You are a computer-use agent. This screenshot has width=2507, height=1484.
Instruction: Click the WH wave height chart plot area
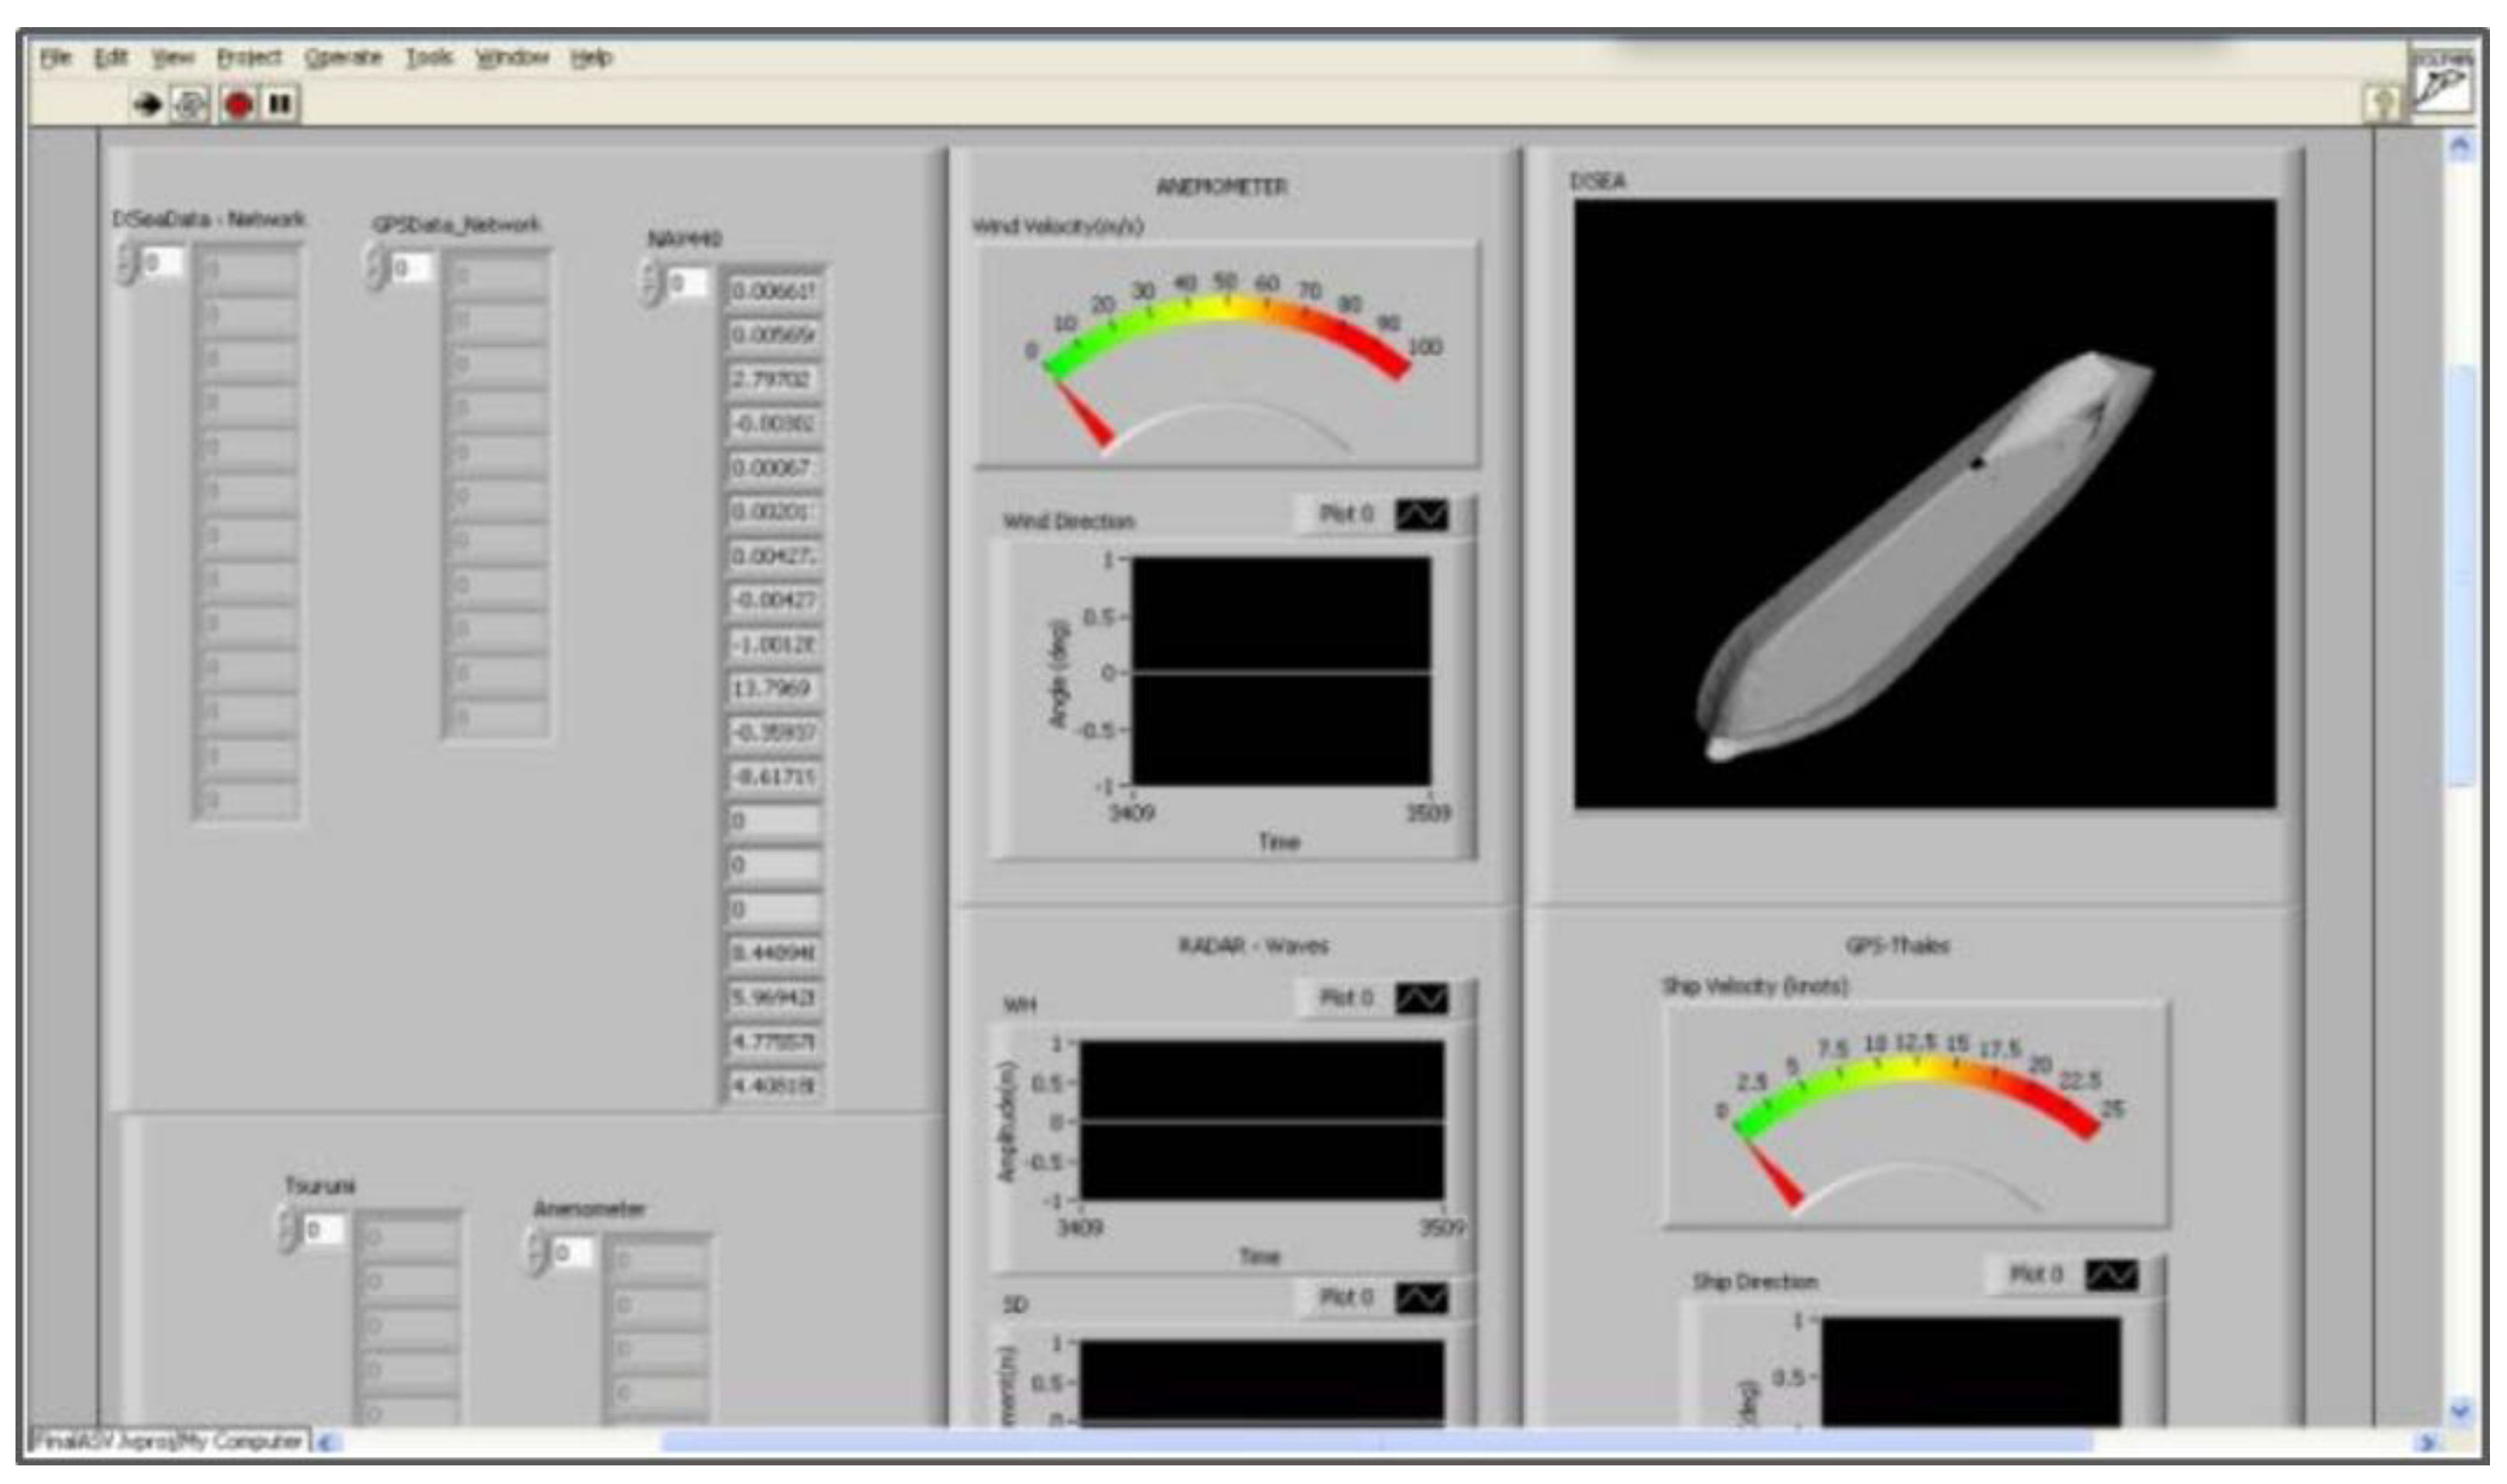pos(1261,1120)
